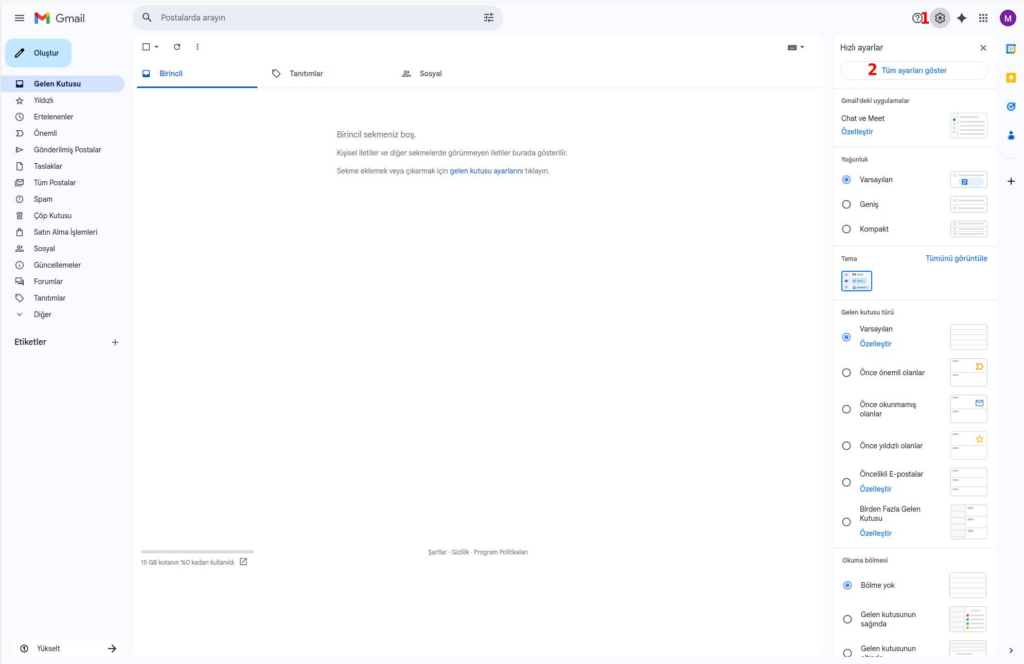The image size is (1024, 664).
Task: Select the Kompakt density option
Action: (847, 229)
